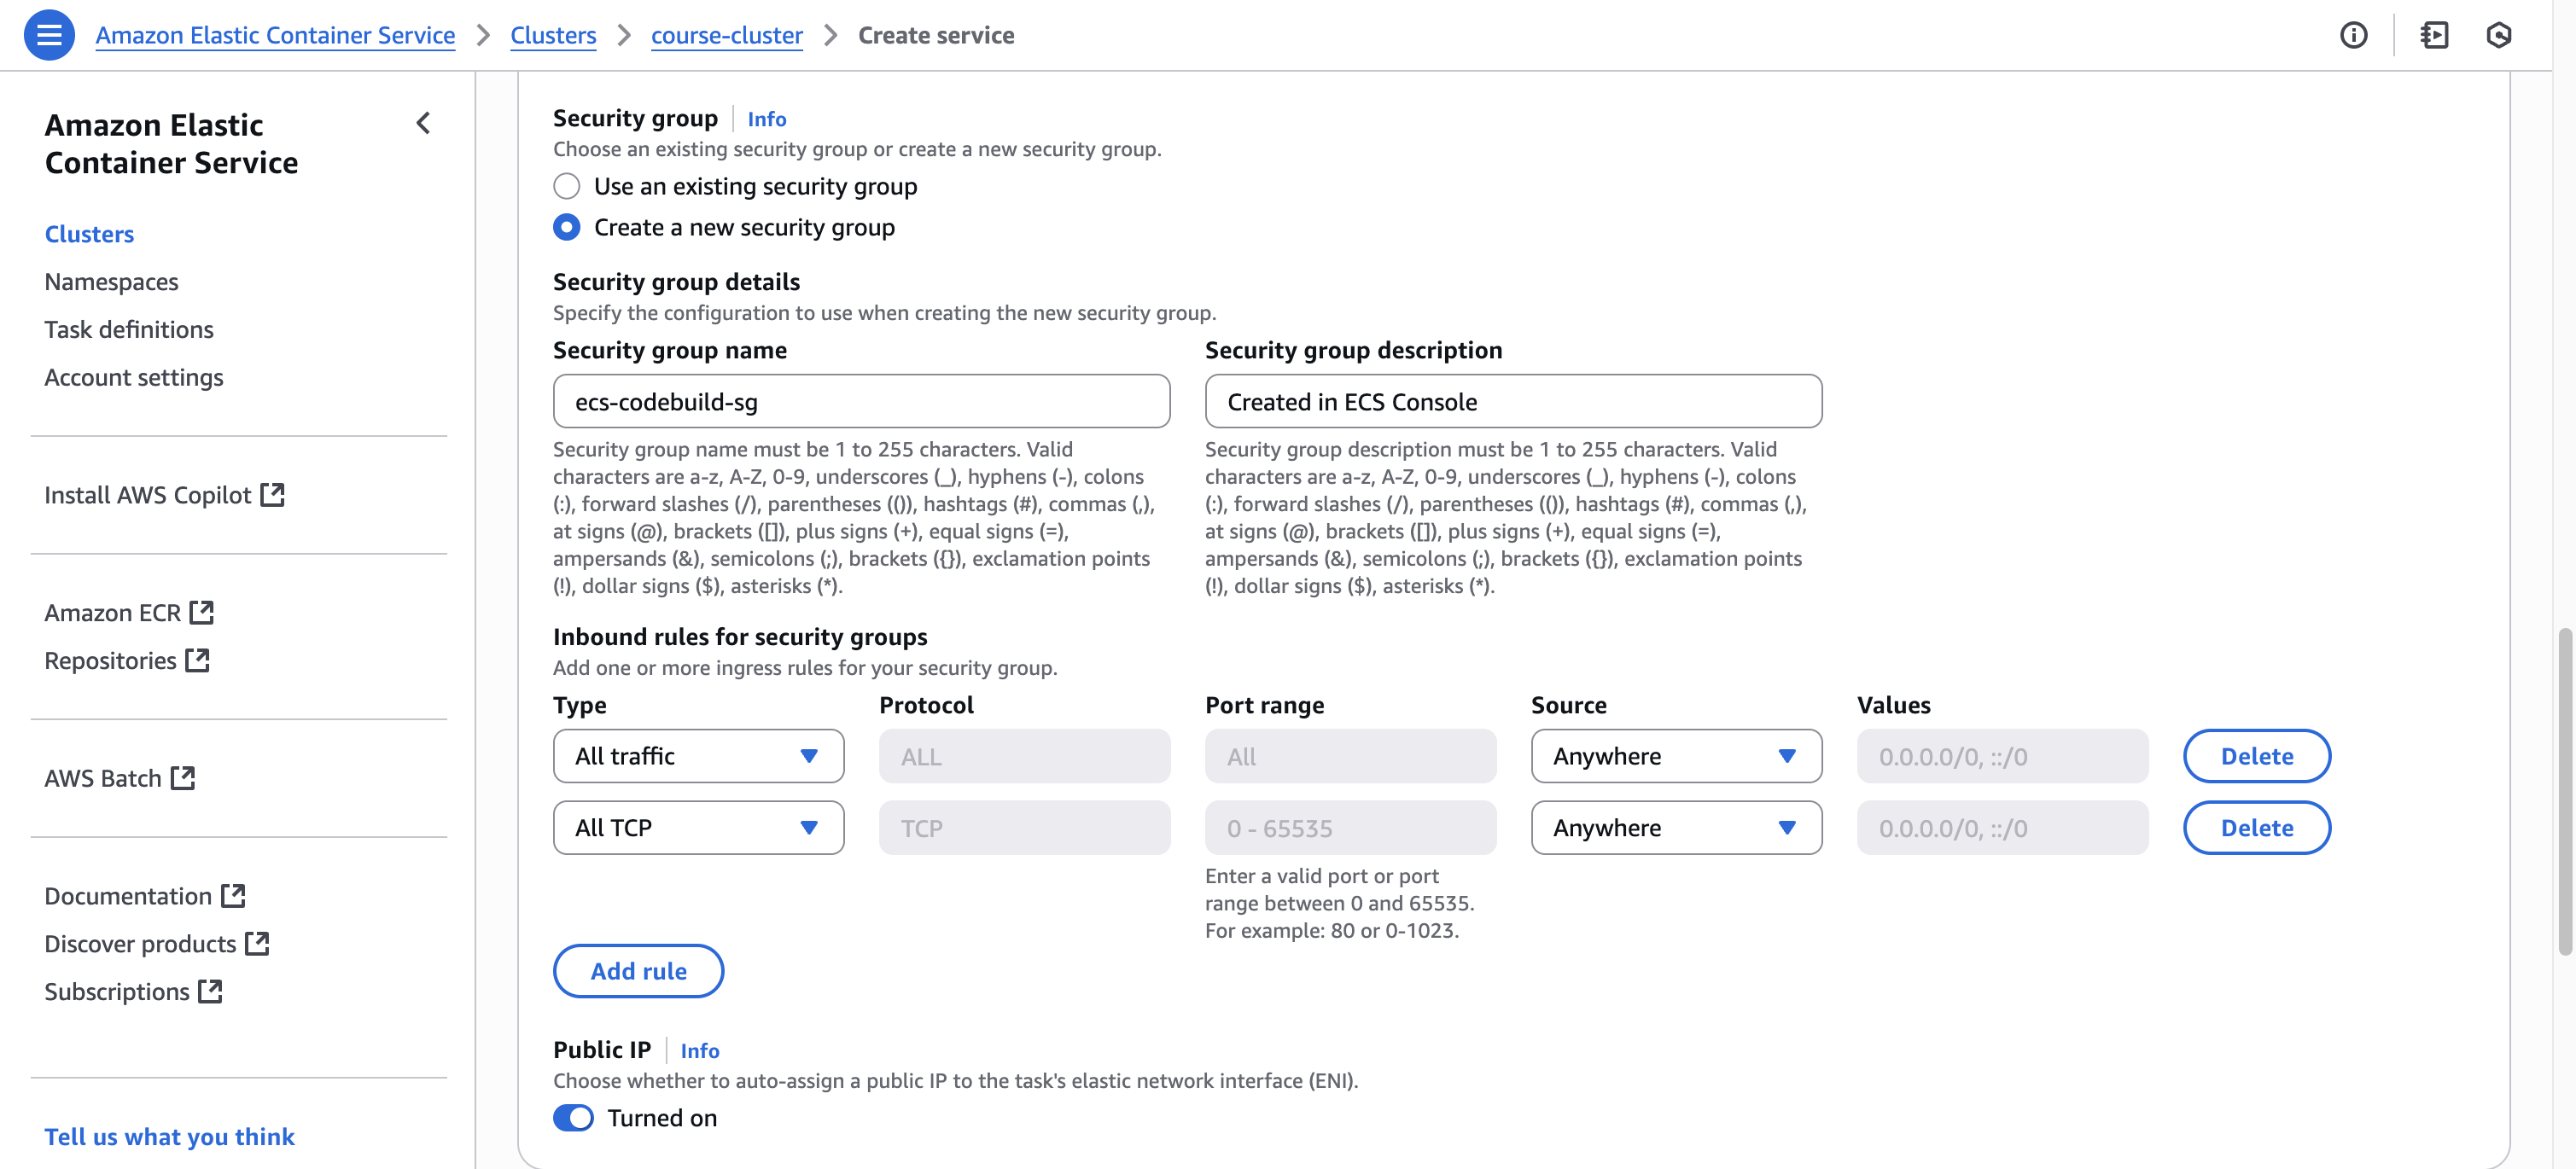
Task: Open Source dropdown for All traffic rule
Action: 1675,756
